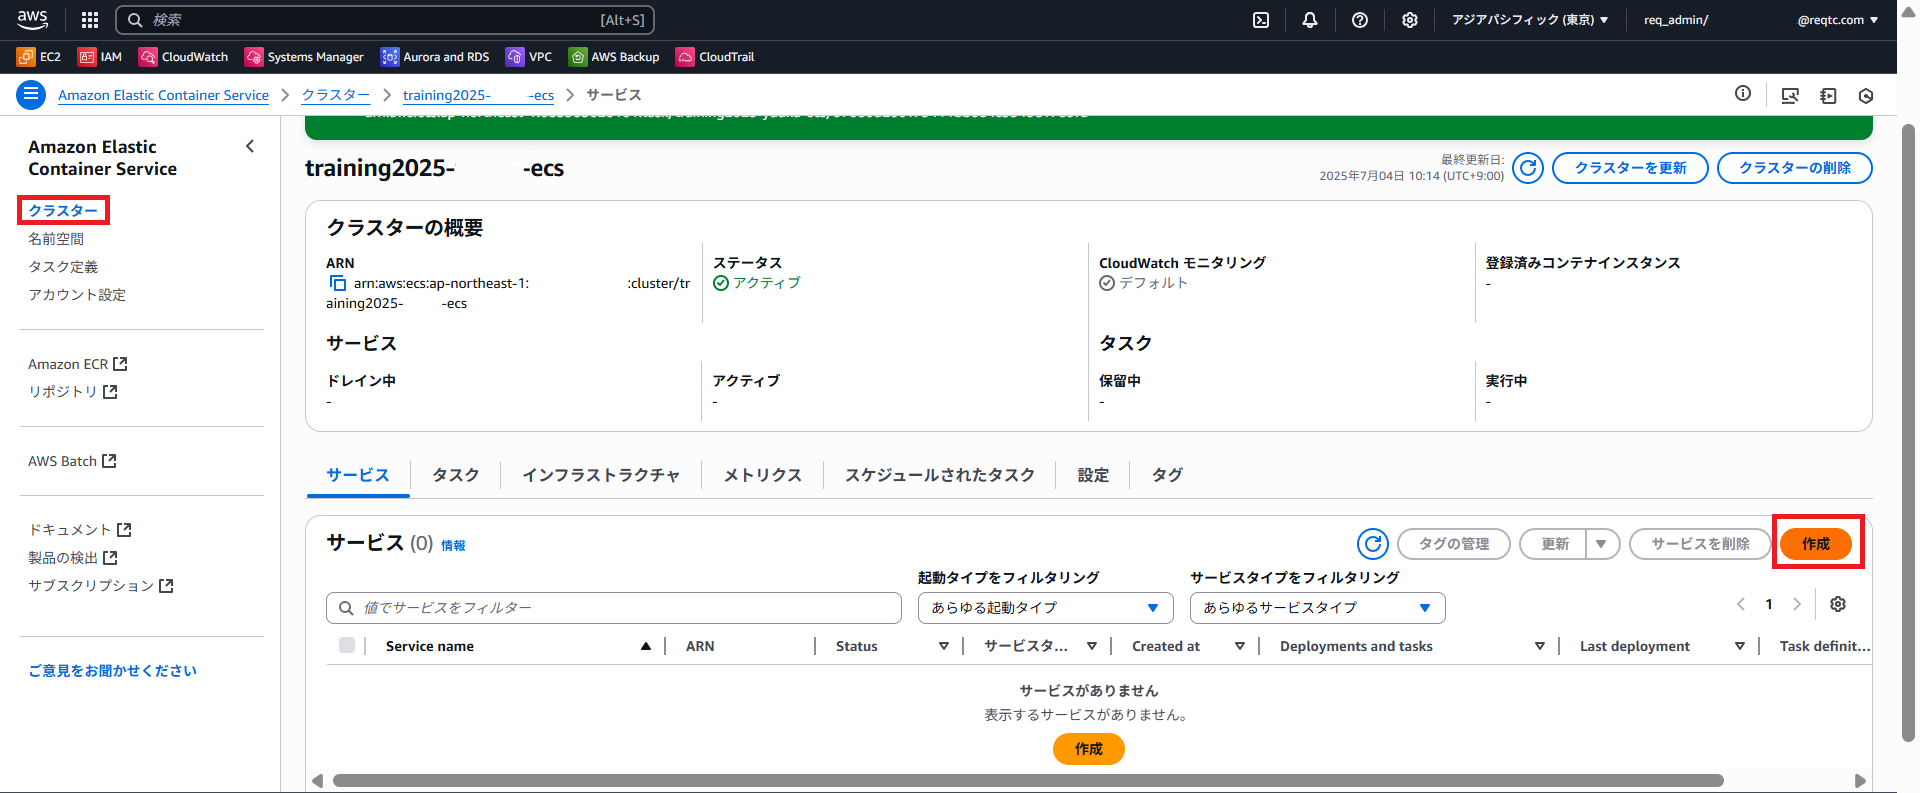
Task: Open 名前空間 in side navigation
Action: click(56, 239)
